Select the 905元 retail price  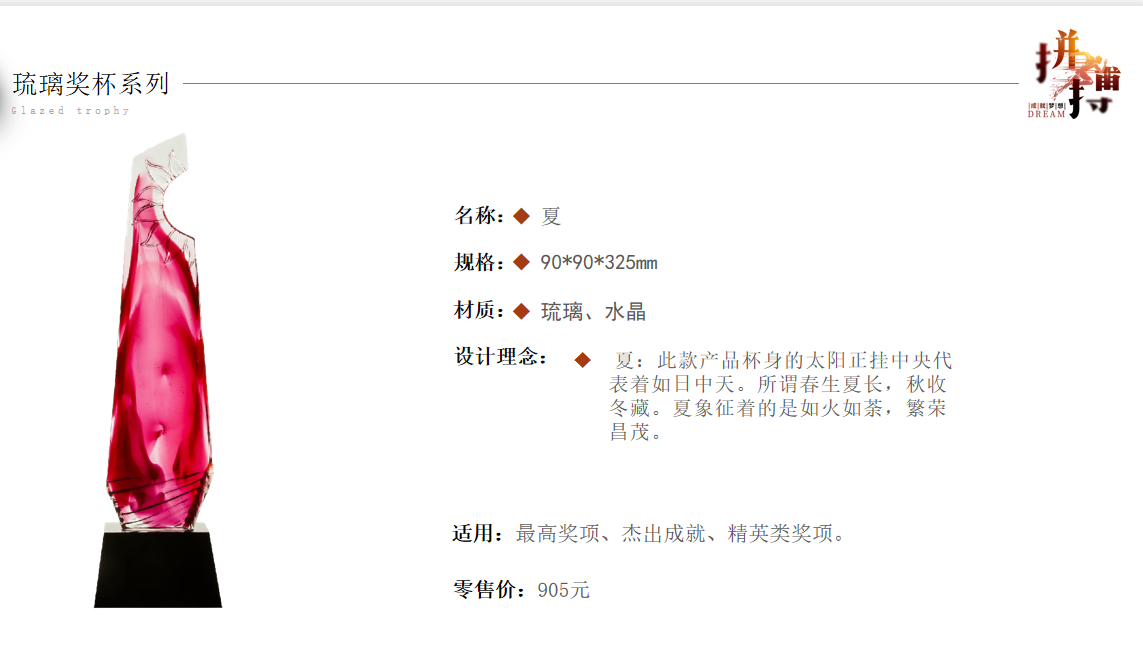coord(563,590)
